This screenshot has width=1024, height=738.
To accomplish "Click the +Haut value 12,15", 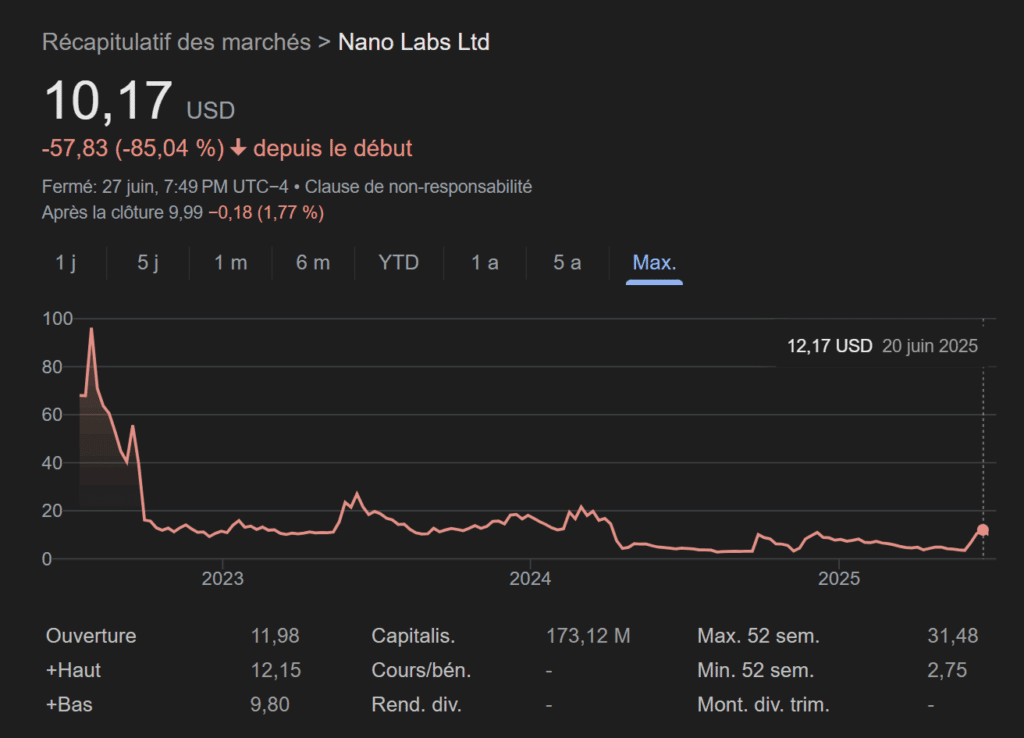I will click(x=276, y=670).
